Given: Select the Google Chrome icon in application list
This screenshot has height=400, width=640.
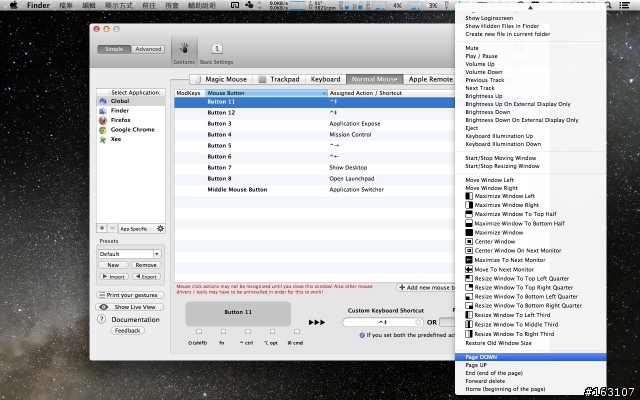Looking at the screenshot, I should coord(103,130).
